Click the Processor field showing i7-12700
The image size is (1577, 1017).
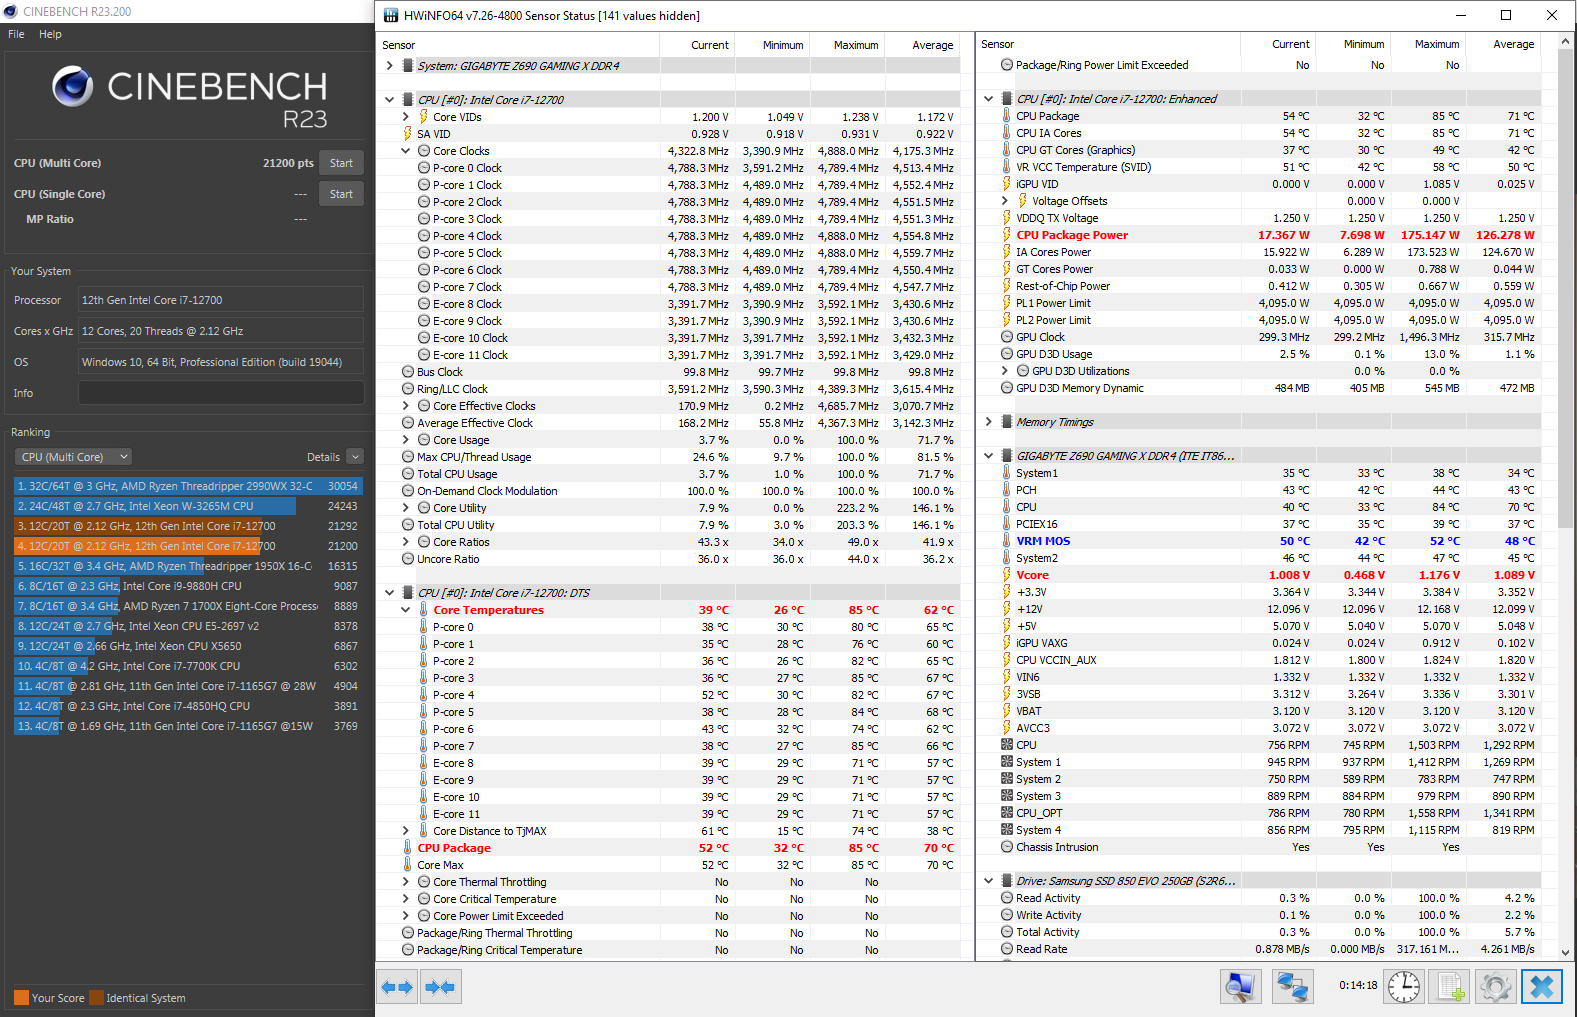[221, 300]
